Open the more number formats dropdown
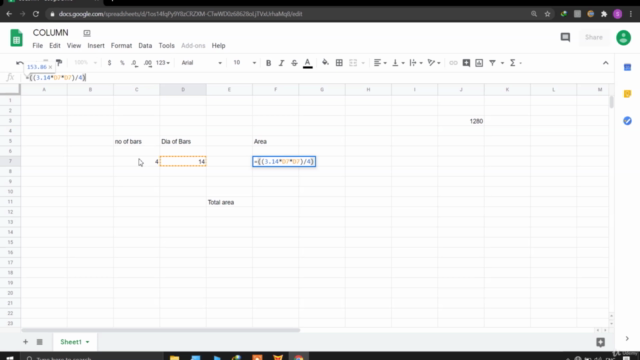This screenshot has width=640, height=360. (x=163, y=63)
